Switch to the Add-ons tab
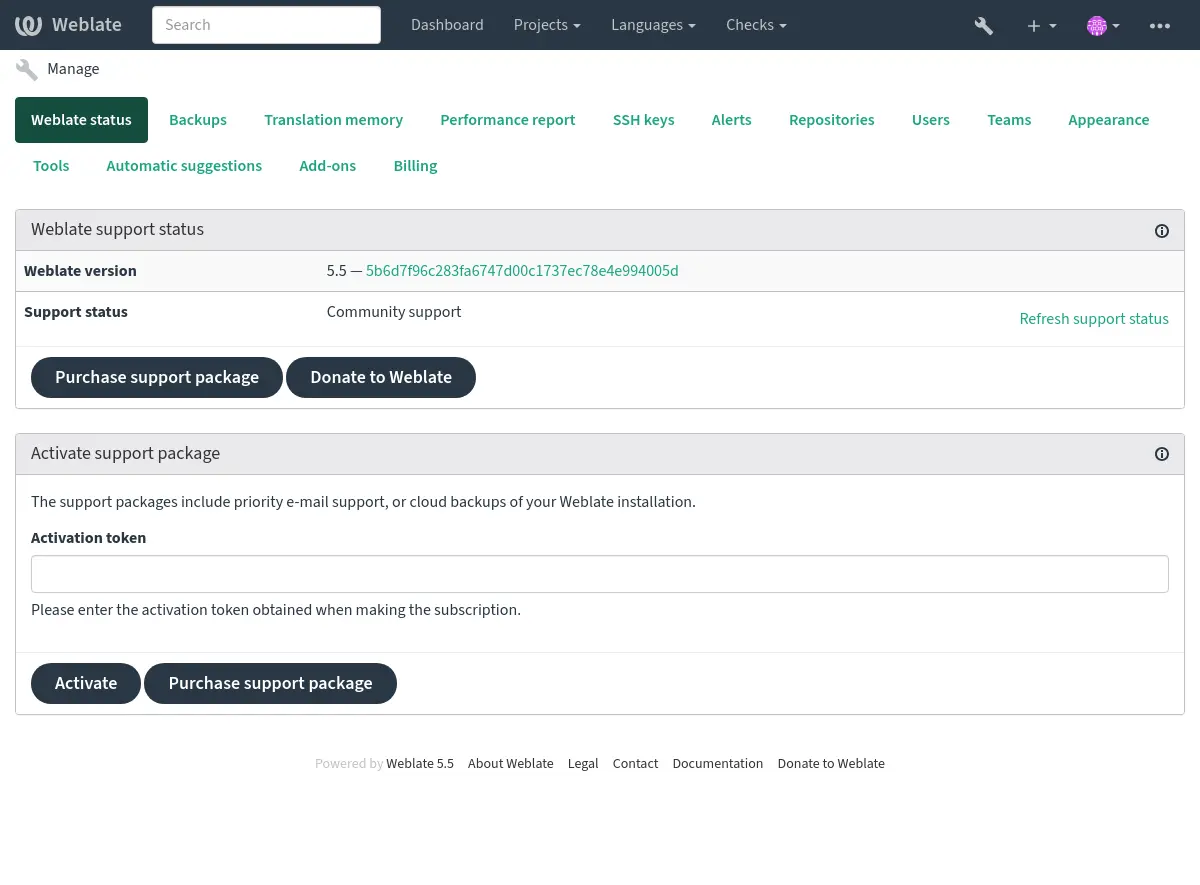This screenshot has height=885, width=1200. (x=328, y=166)
